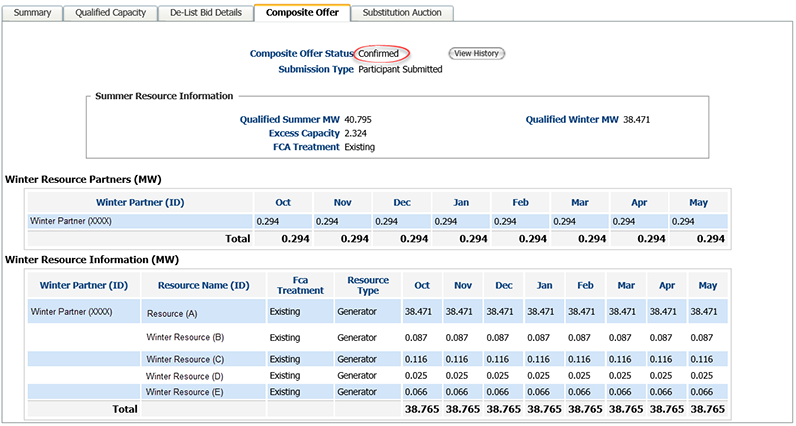Click the Mar column header in Resource Information table
Viewport: 796px width, 426px height.
click(x=626, y=285)
